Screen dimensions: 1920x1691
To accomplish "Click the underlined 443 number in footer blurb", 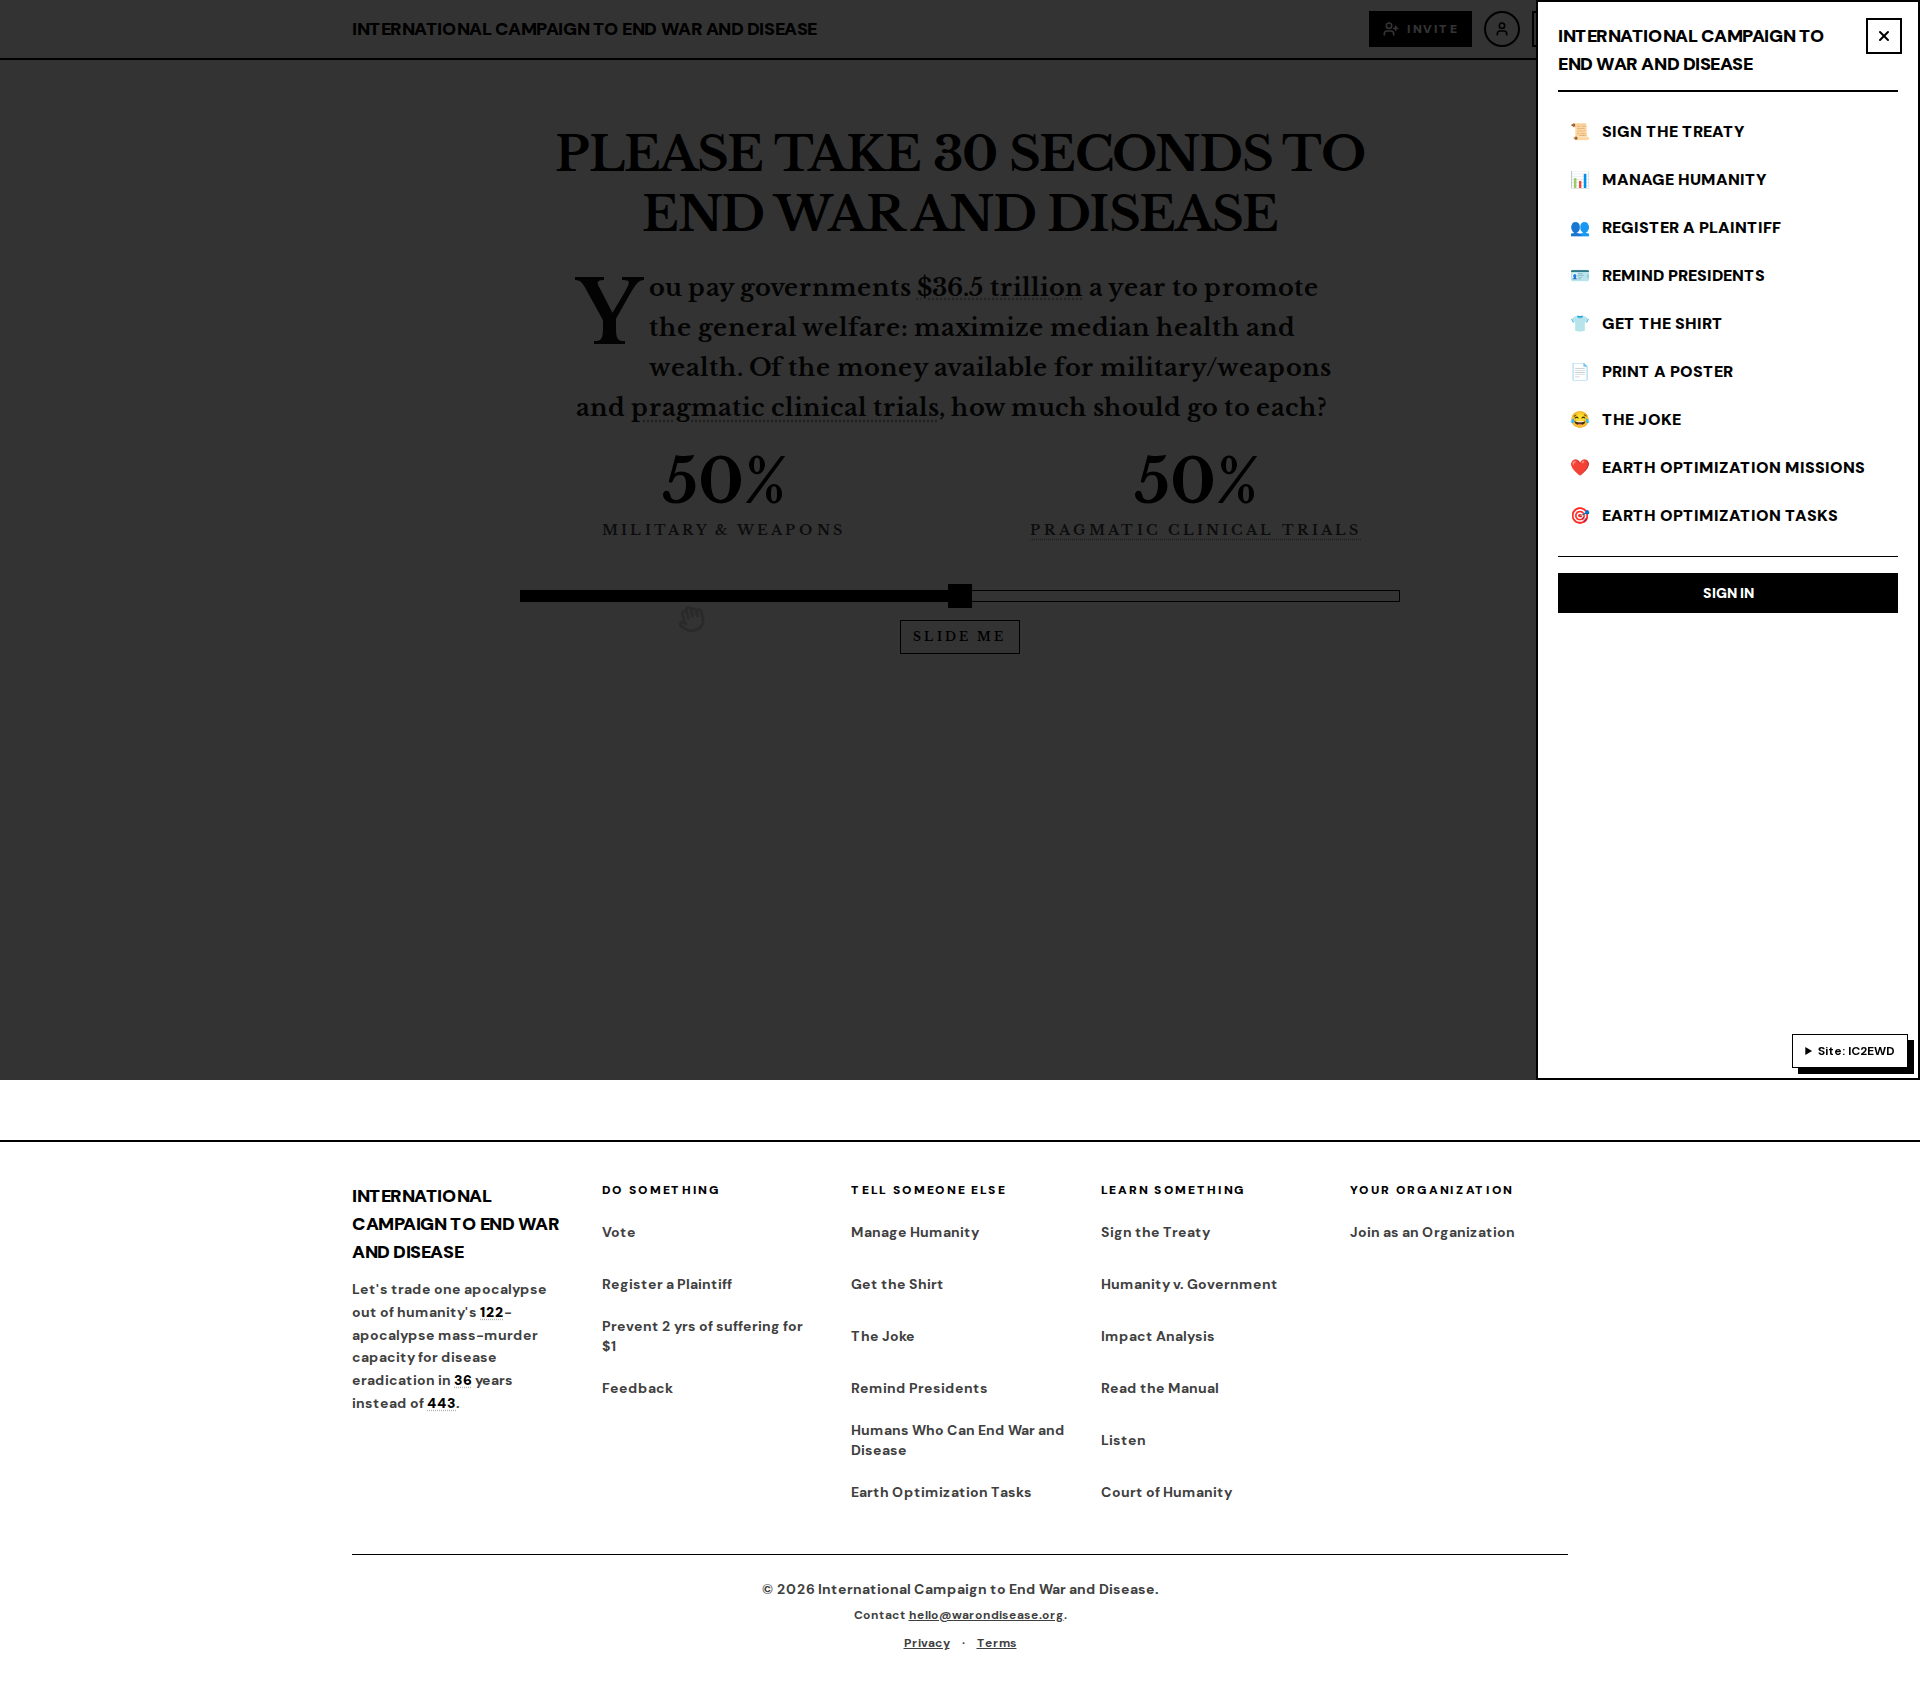I will (x=441, y=1403).
